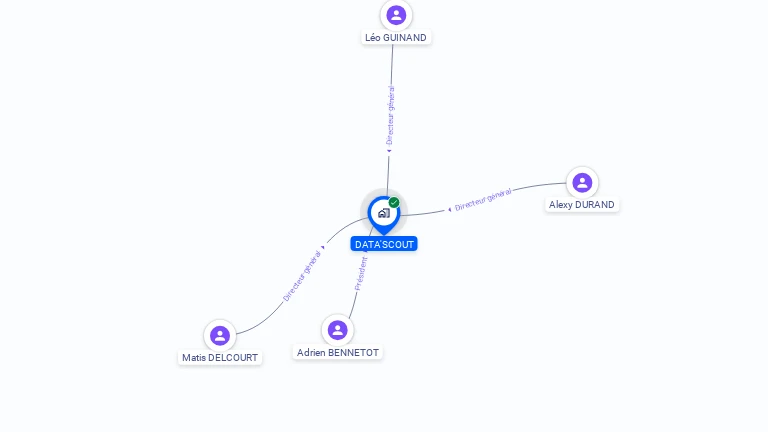The height and width of the screenshot is (432, 768).
Task: Click the DATA'SCOUT company pin icon
Action: click(x=384, y=215)
